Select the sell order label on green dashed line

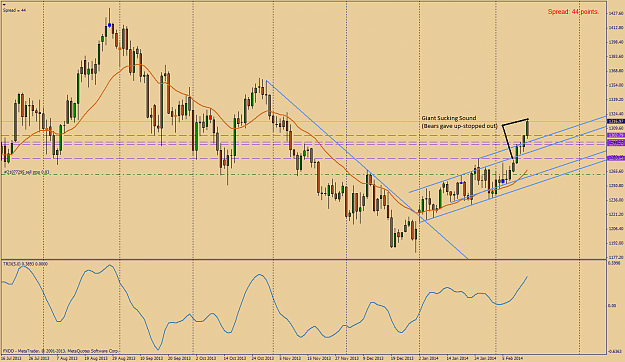click(x=26, y=172)
